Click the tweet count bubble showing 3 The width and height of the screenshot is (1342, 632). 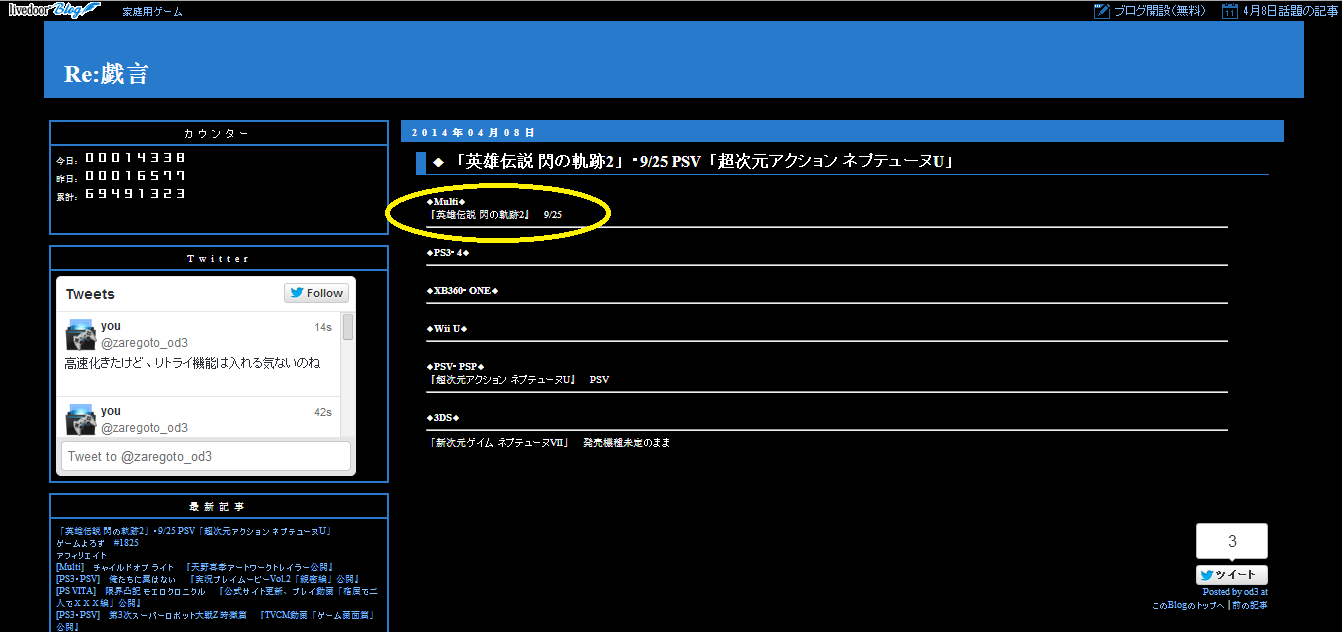1232,541
